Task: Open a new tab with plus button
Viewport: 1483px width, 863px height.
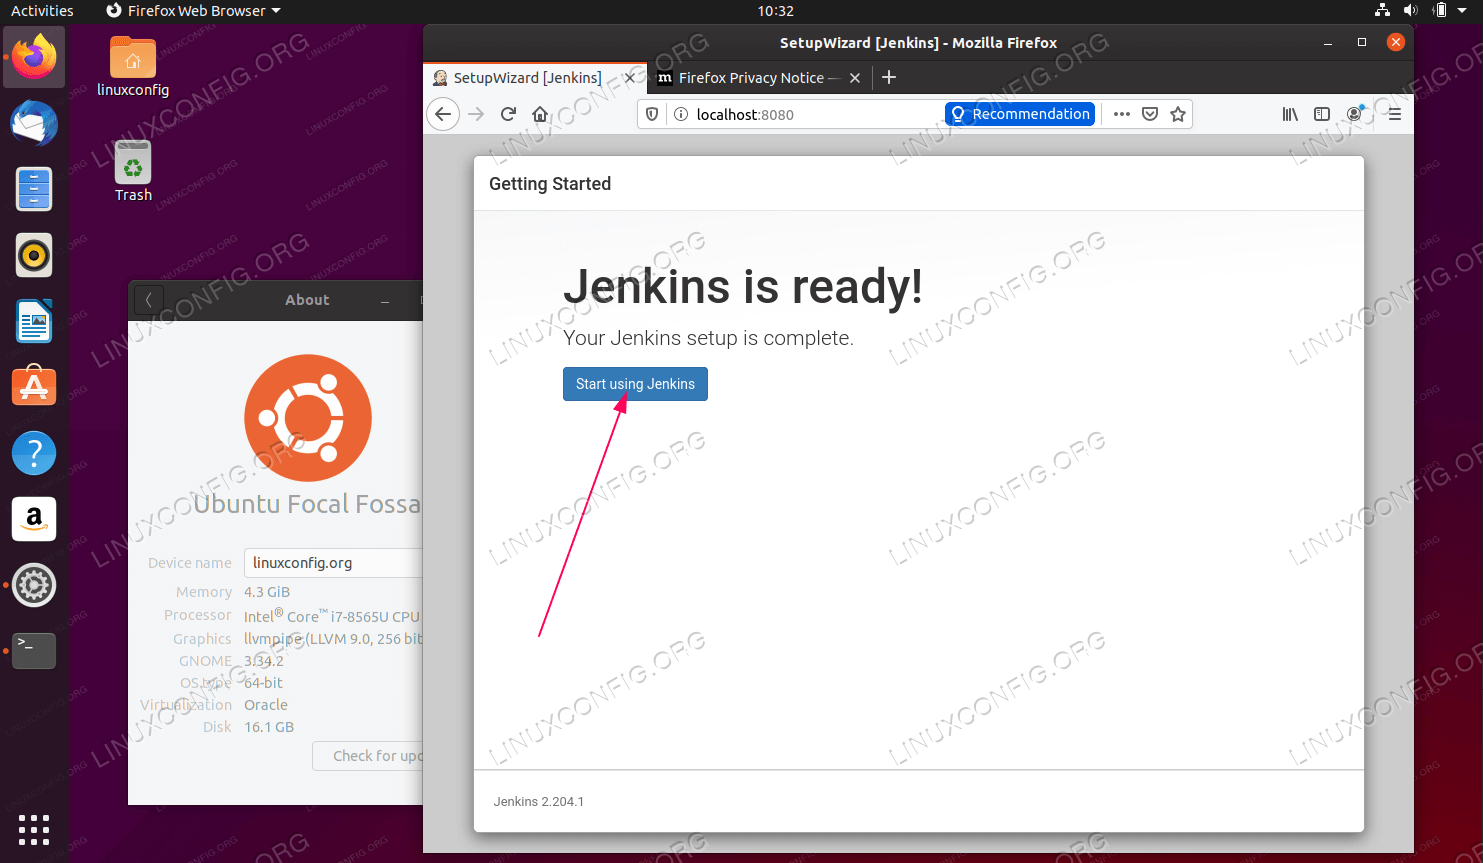Action: (889, 77)
